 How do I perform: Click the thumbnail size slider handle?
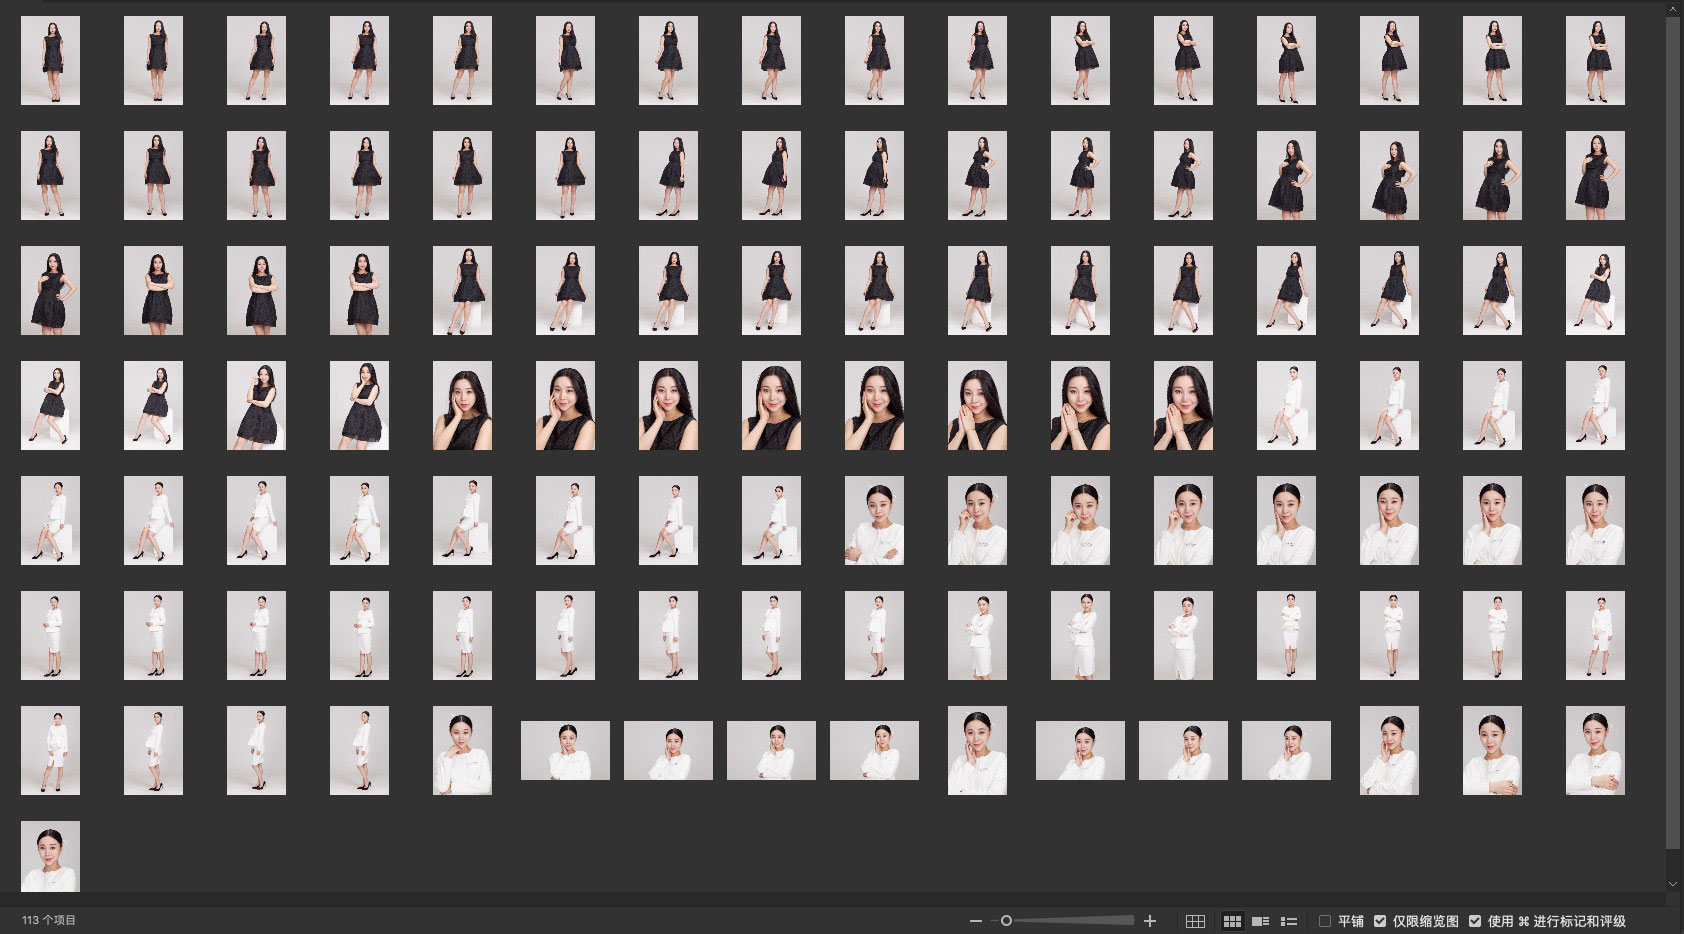pos(1006,921)
